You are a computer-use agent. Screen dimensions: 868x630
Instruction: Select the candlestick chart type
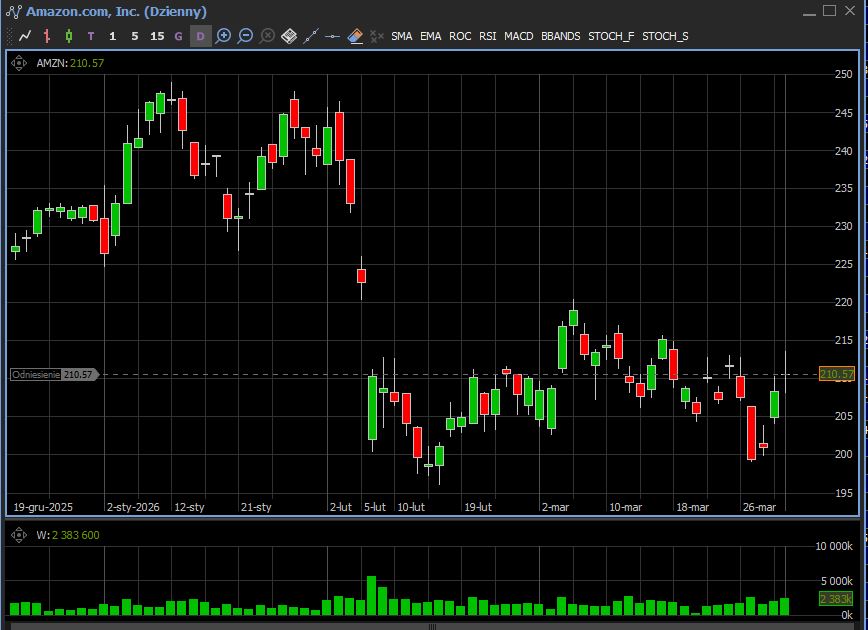coord(69,36)
